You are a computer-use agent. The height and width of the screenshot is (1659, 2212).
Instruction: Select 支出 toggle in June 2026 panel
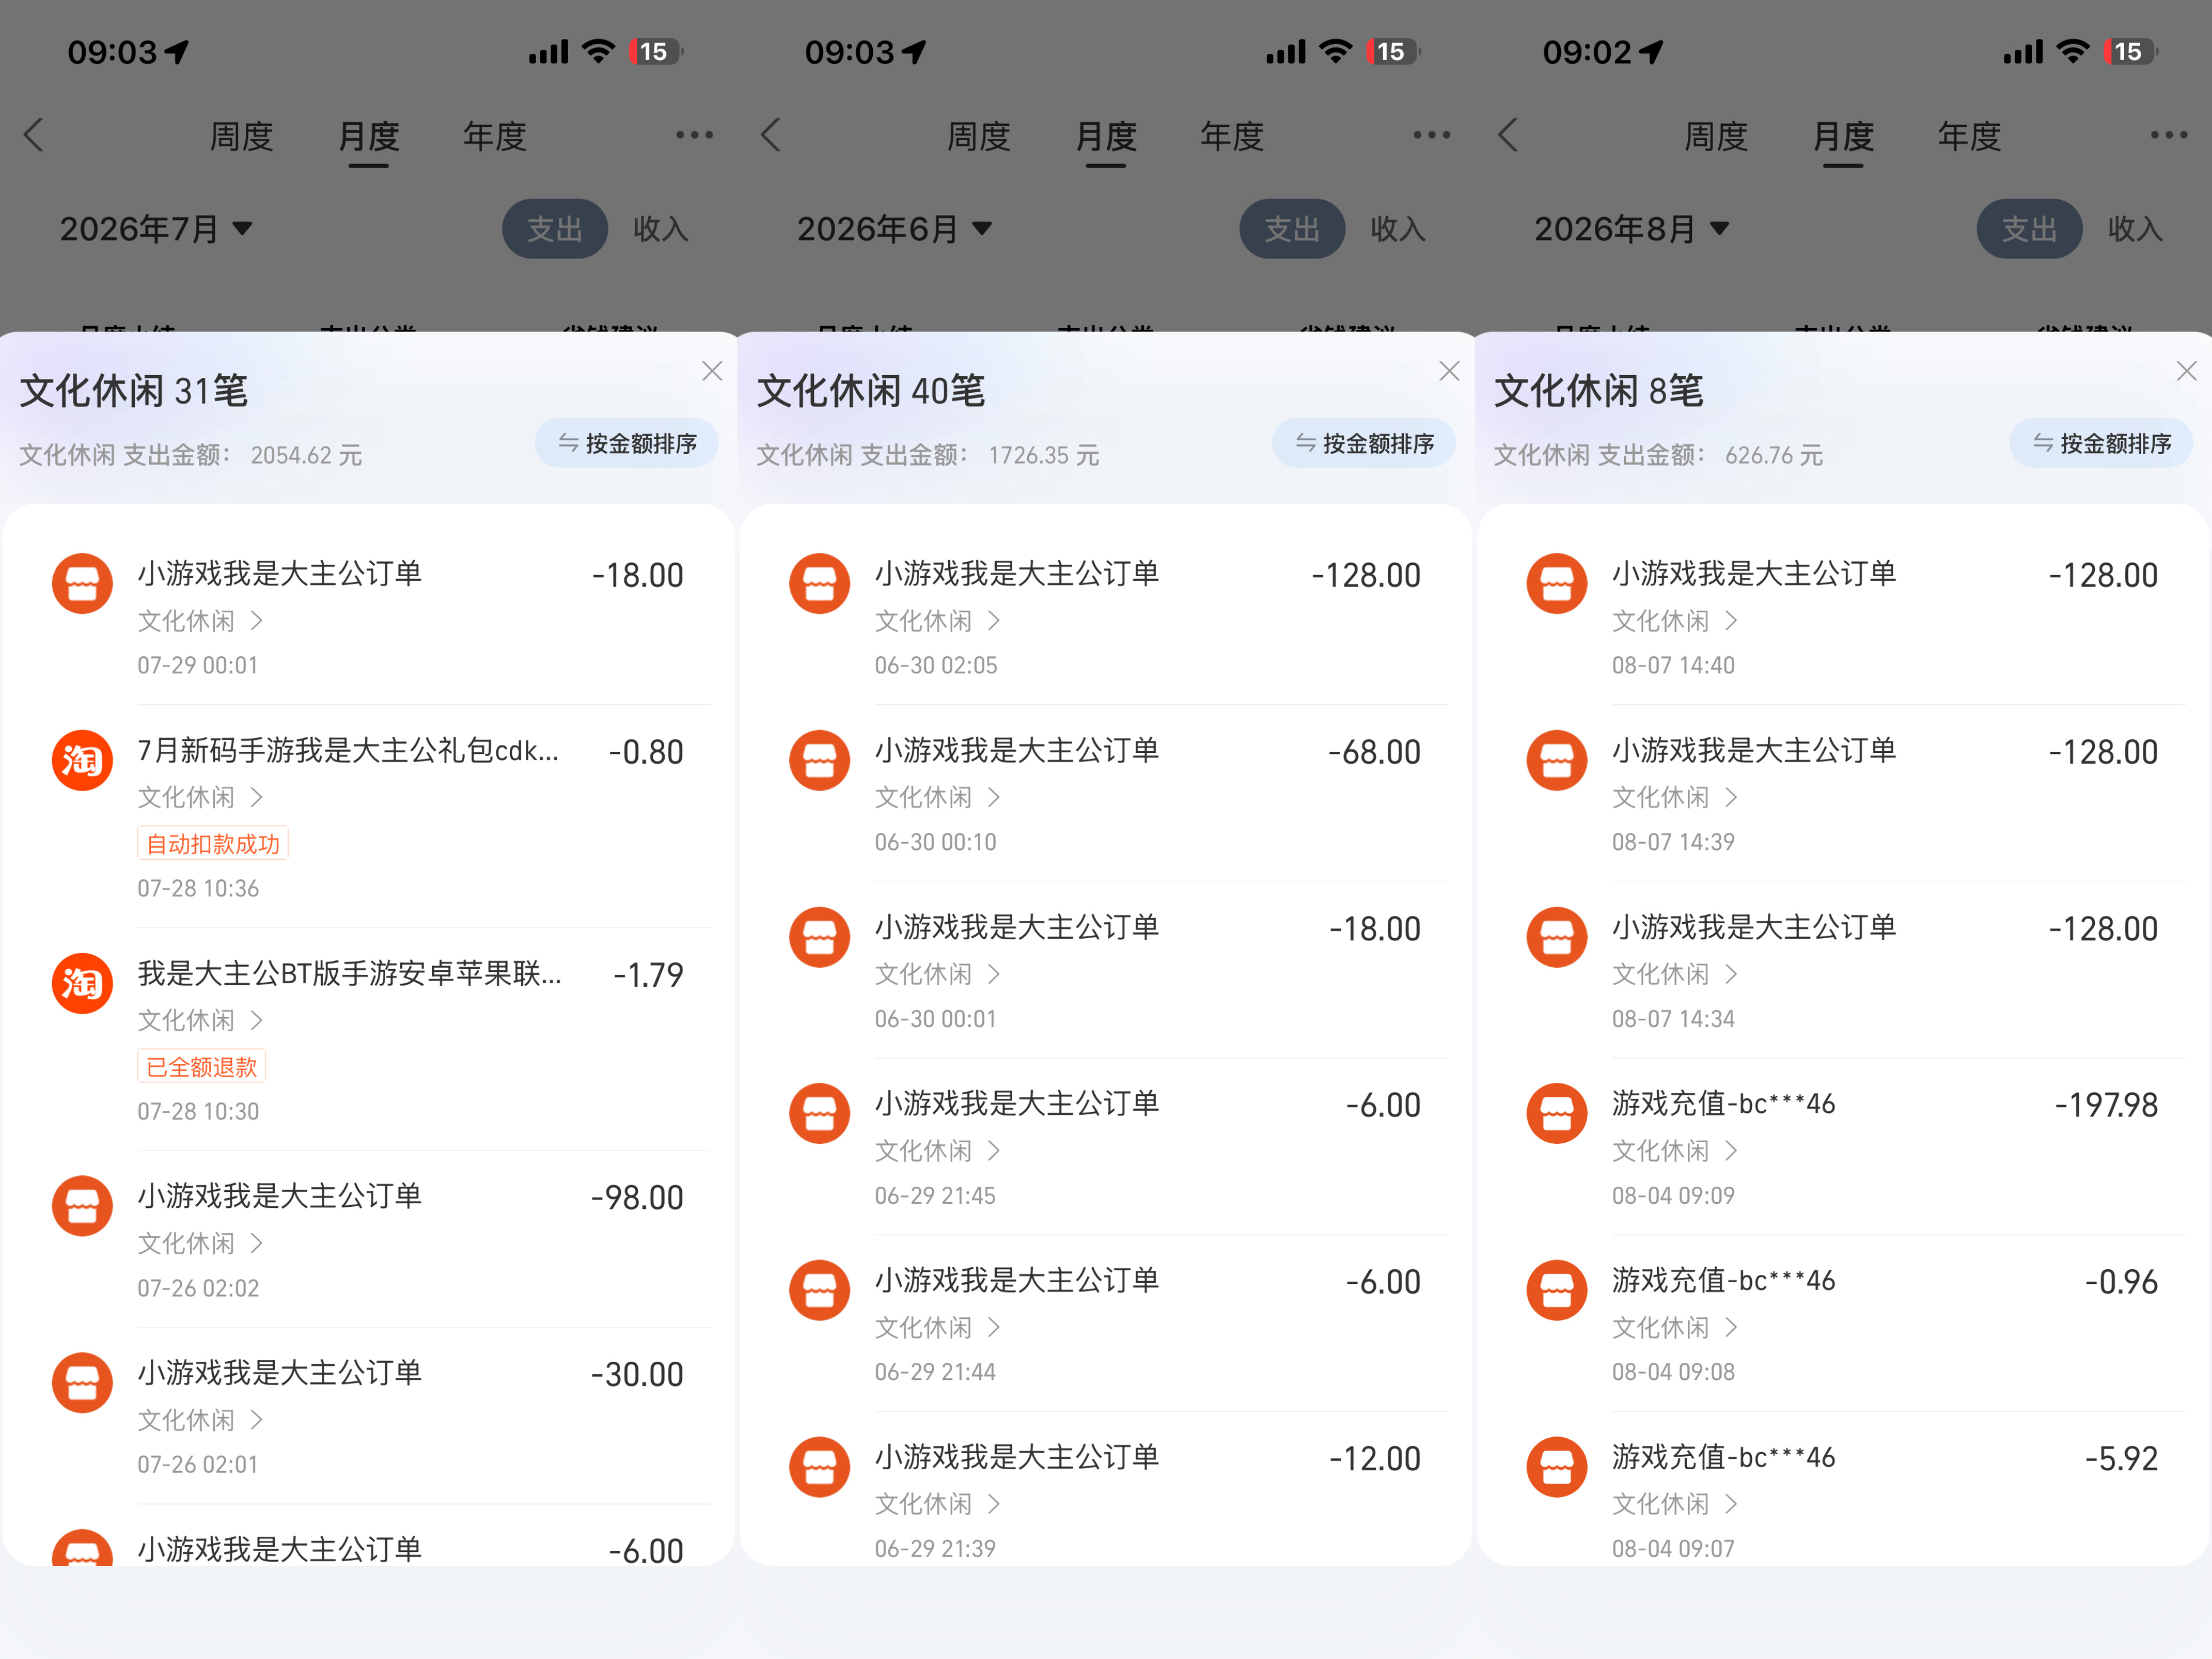1292,229
